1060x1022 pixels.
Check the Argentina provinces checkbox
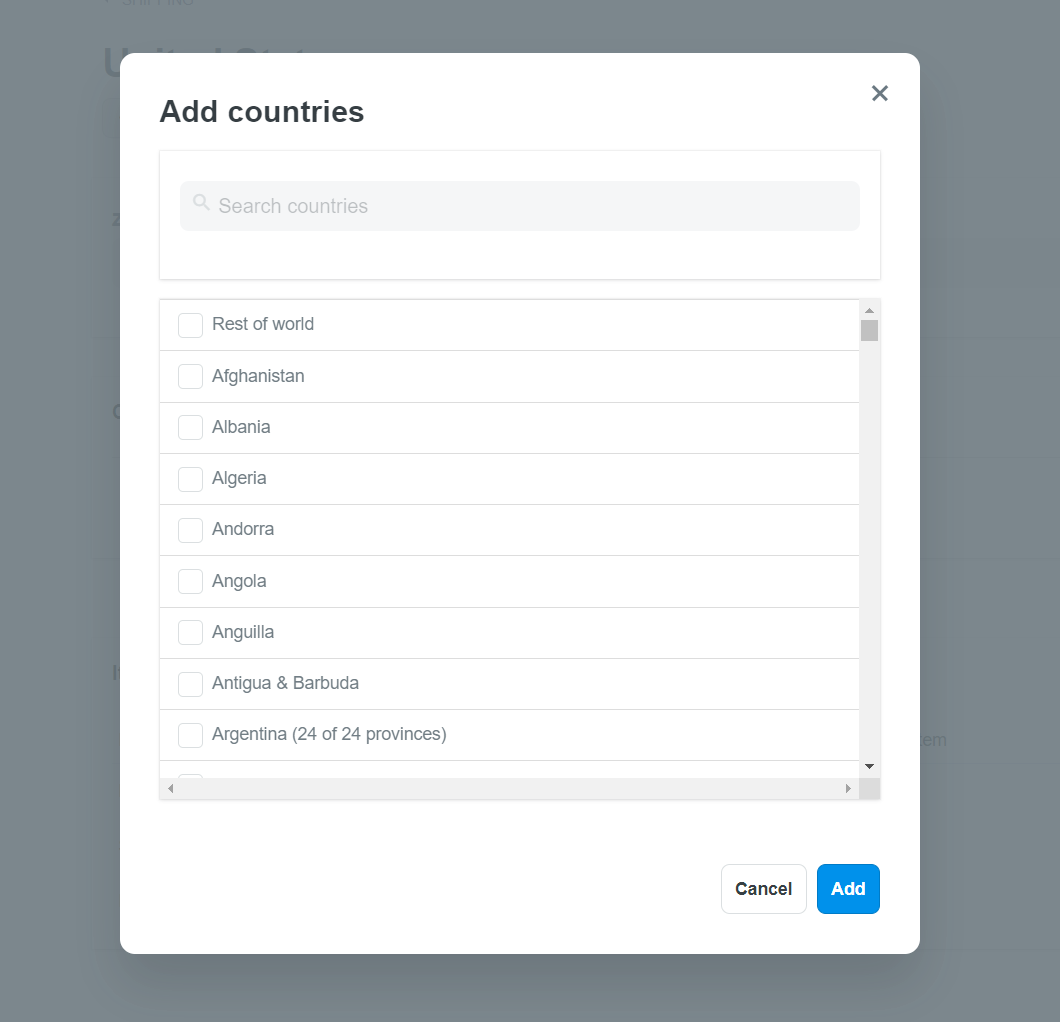pos(190,735)
